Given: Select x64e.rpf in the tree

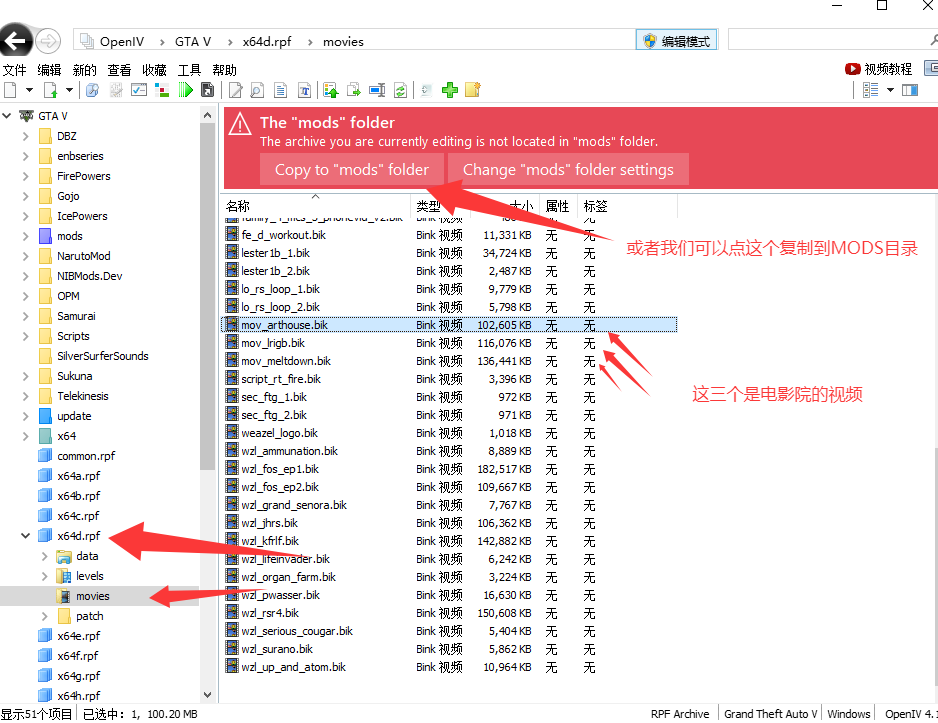Looking at the screenshot, I should click(x=78, y=636).
